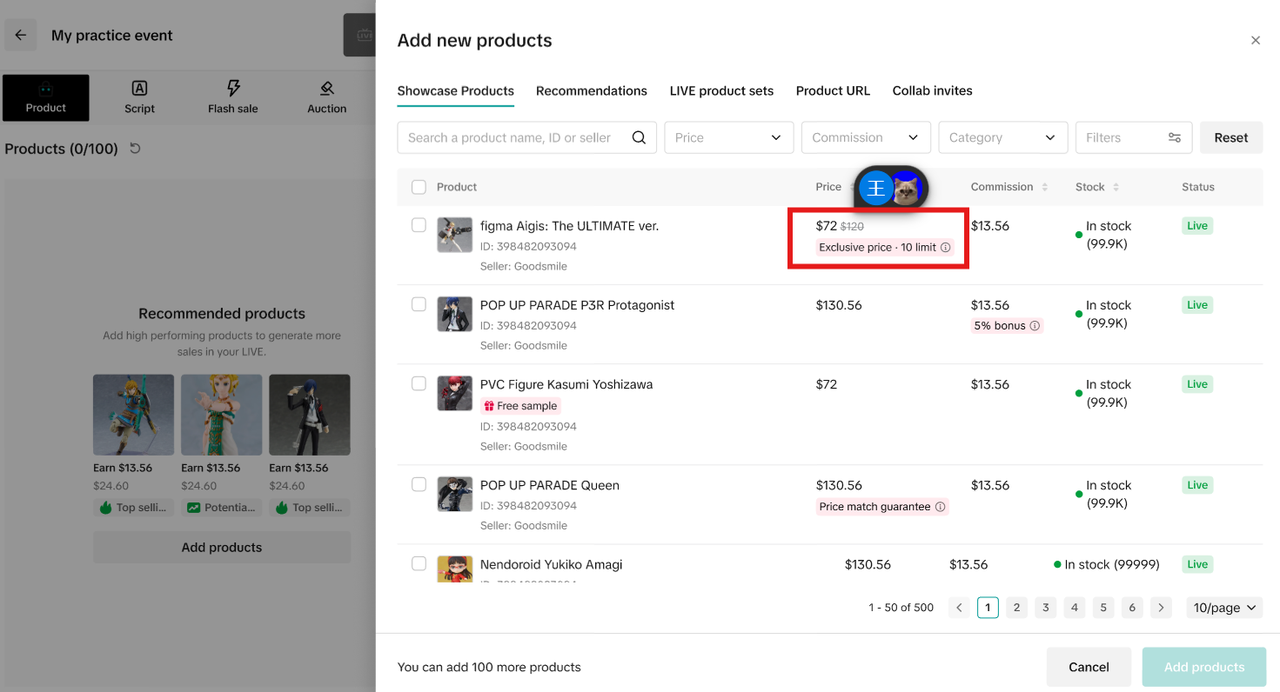1280x692 pixels.
Task: Tick checkbox for PVC Figure Kasumi Yoshizawa
Action: 419,384
